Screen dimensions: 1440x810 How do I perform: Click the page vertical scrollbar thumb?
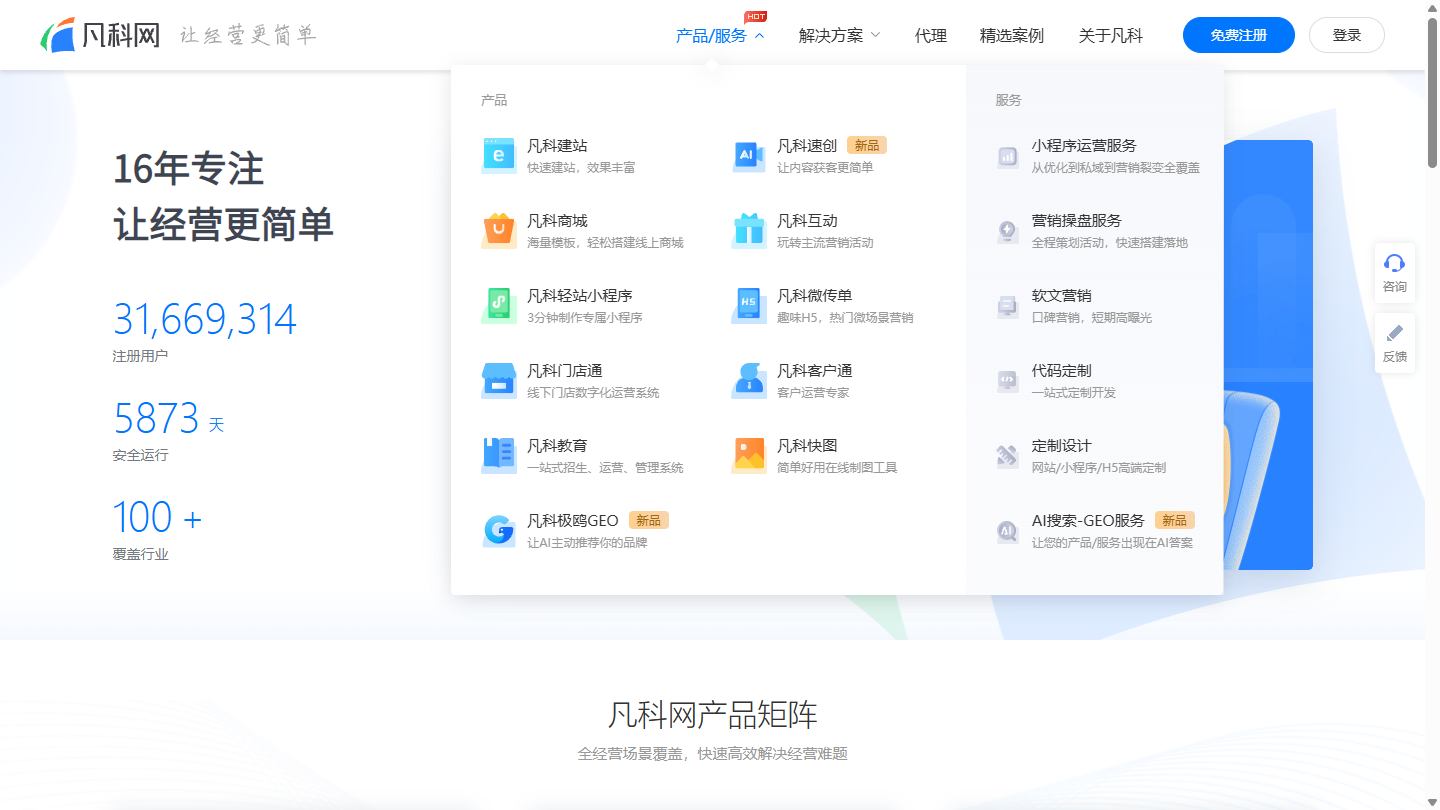1432,92
